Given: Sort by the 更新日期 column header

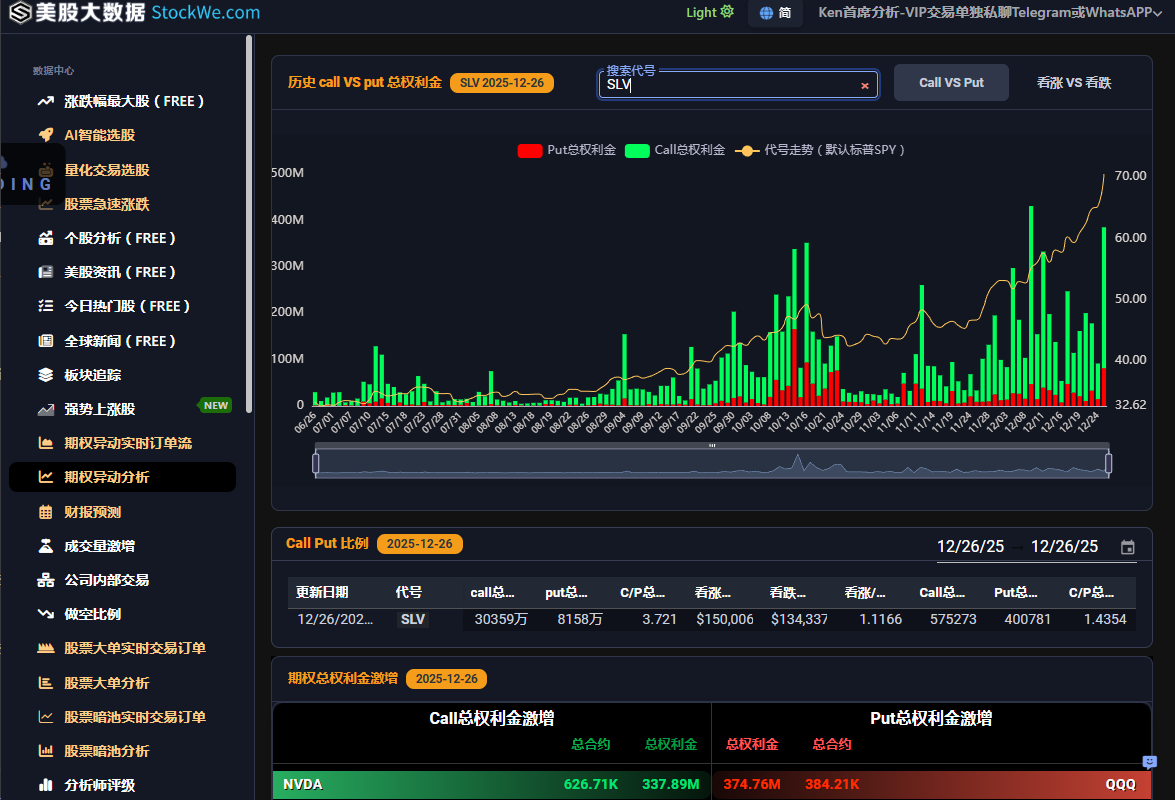Looking at the screenshot, I should 321,593.
